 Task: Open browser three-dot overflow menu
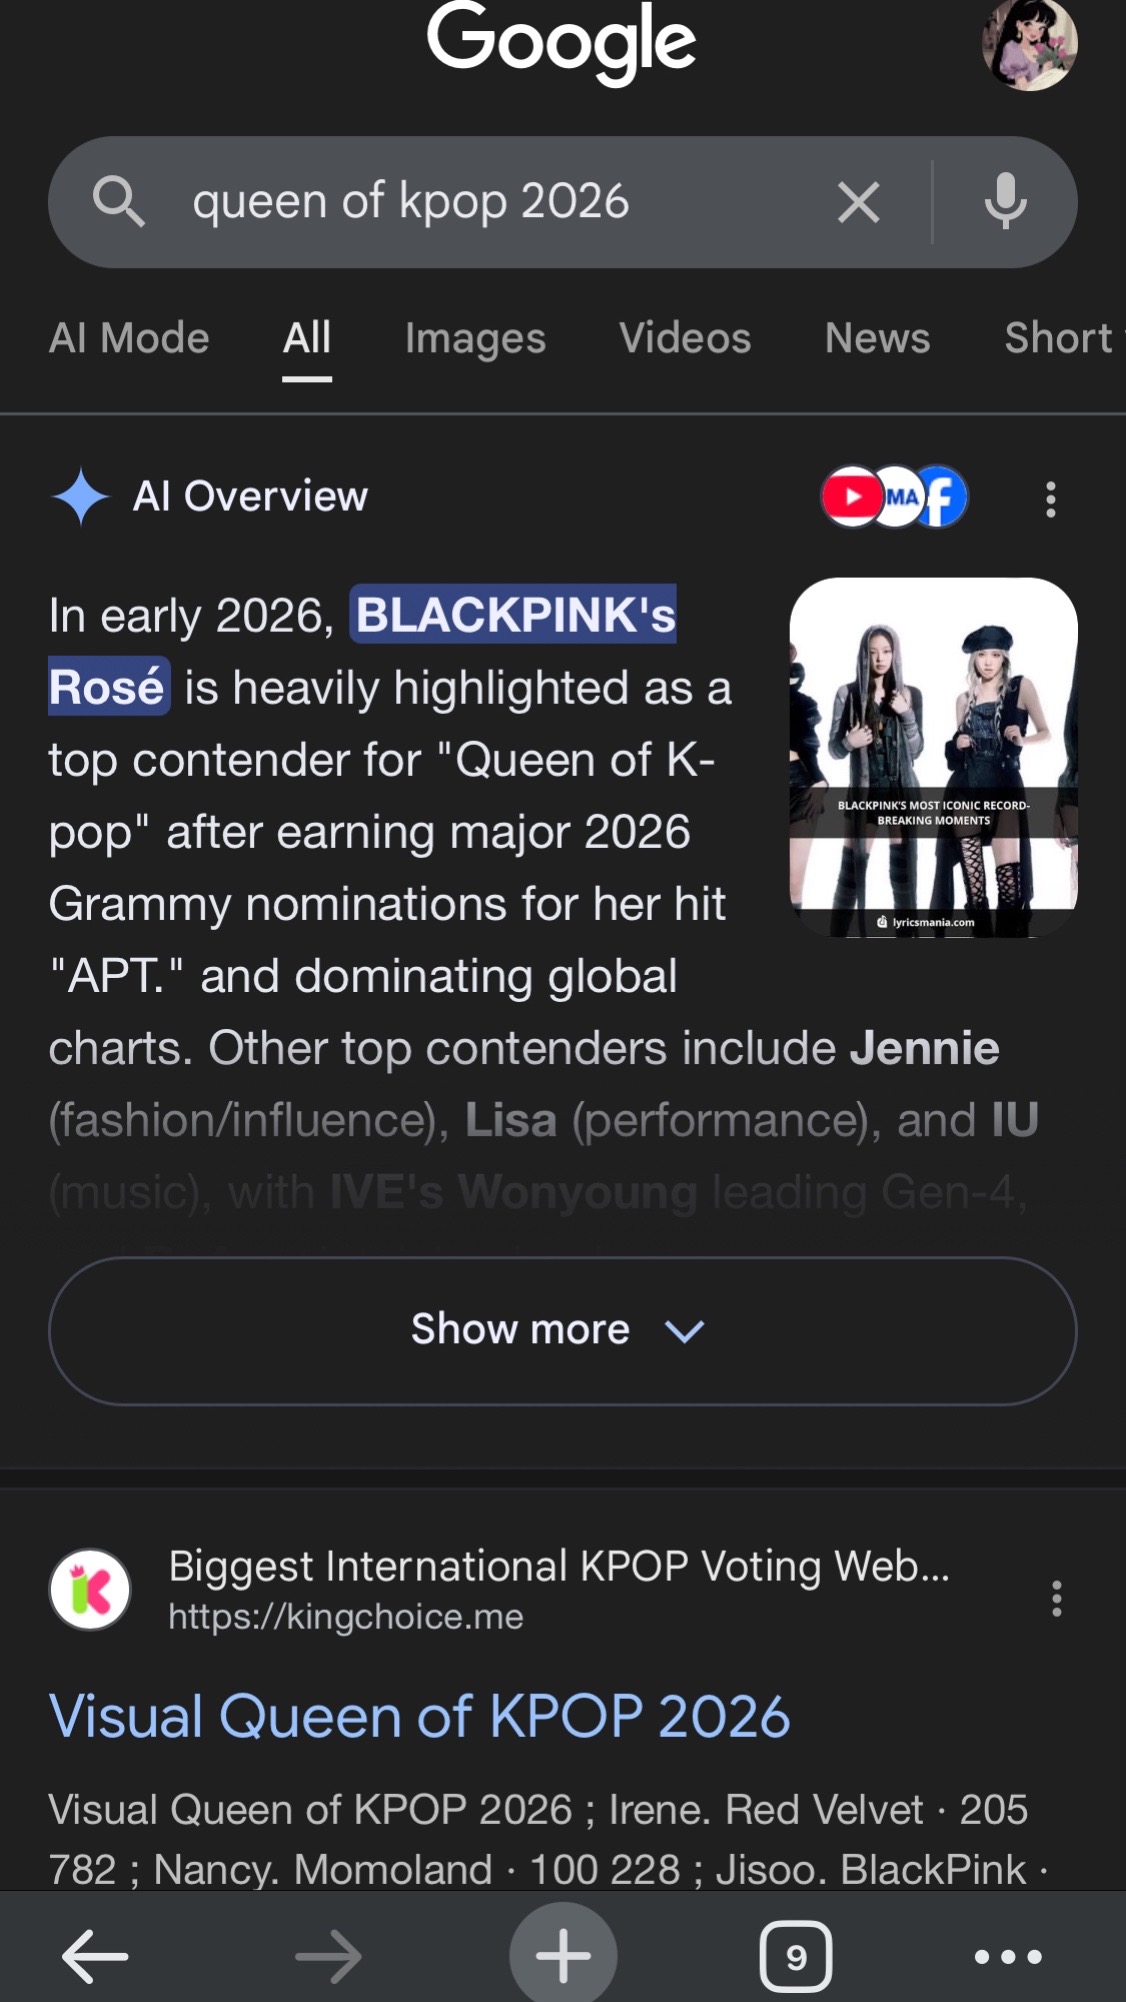point(1008,1957)
